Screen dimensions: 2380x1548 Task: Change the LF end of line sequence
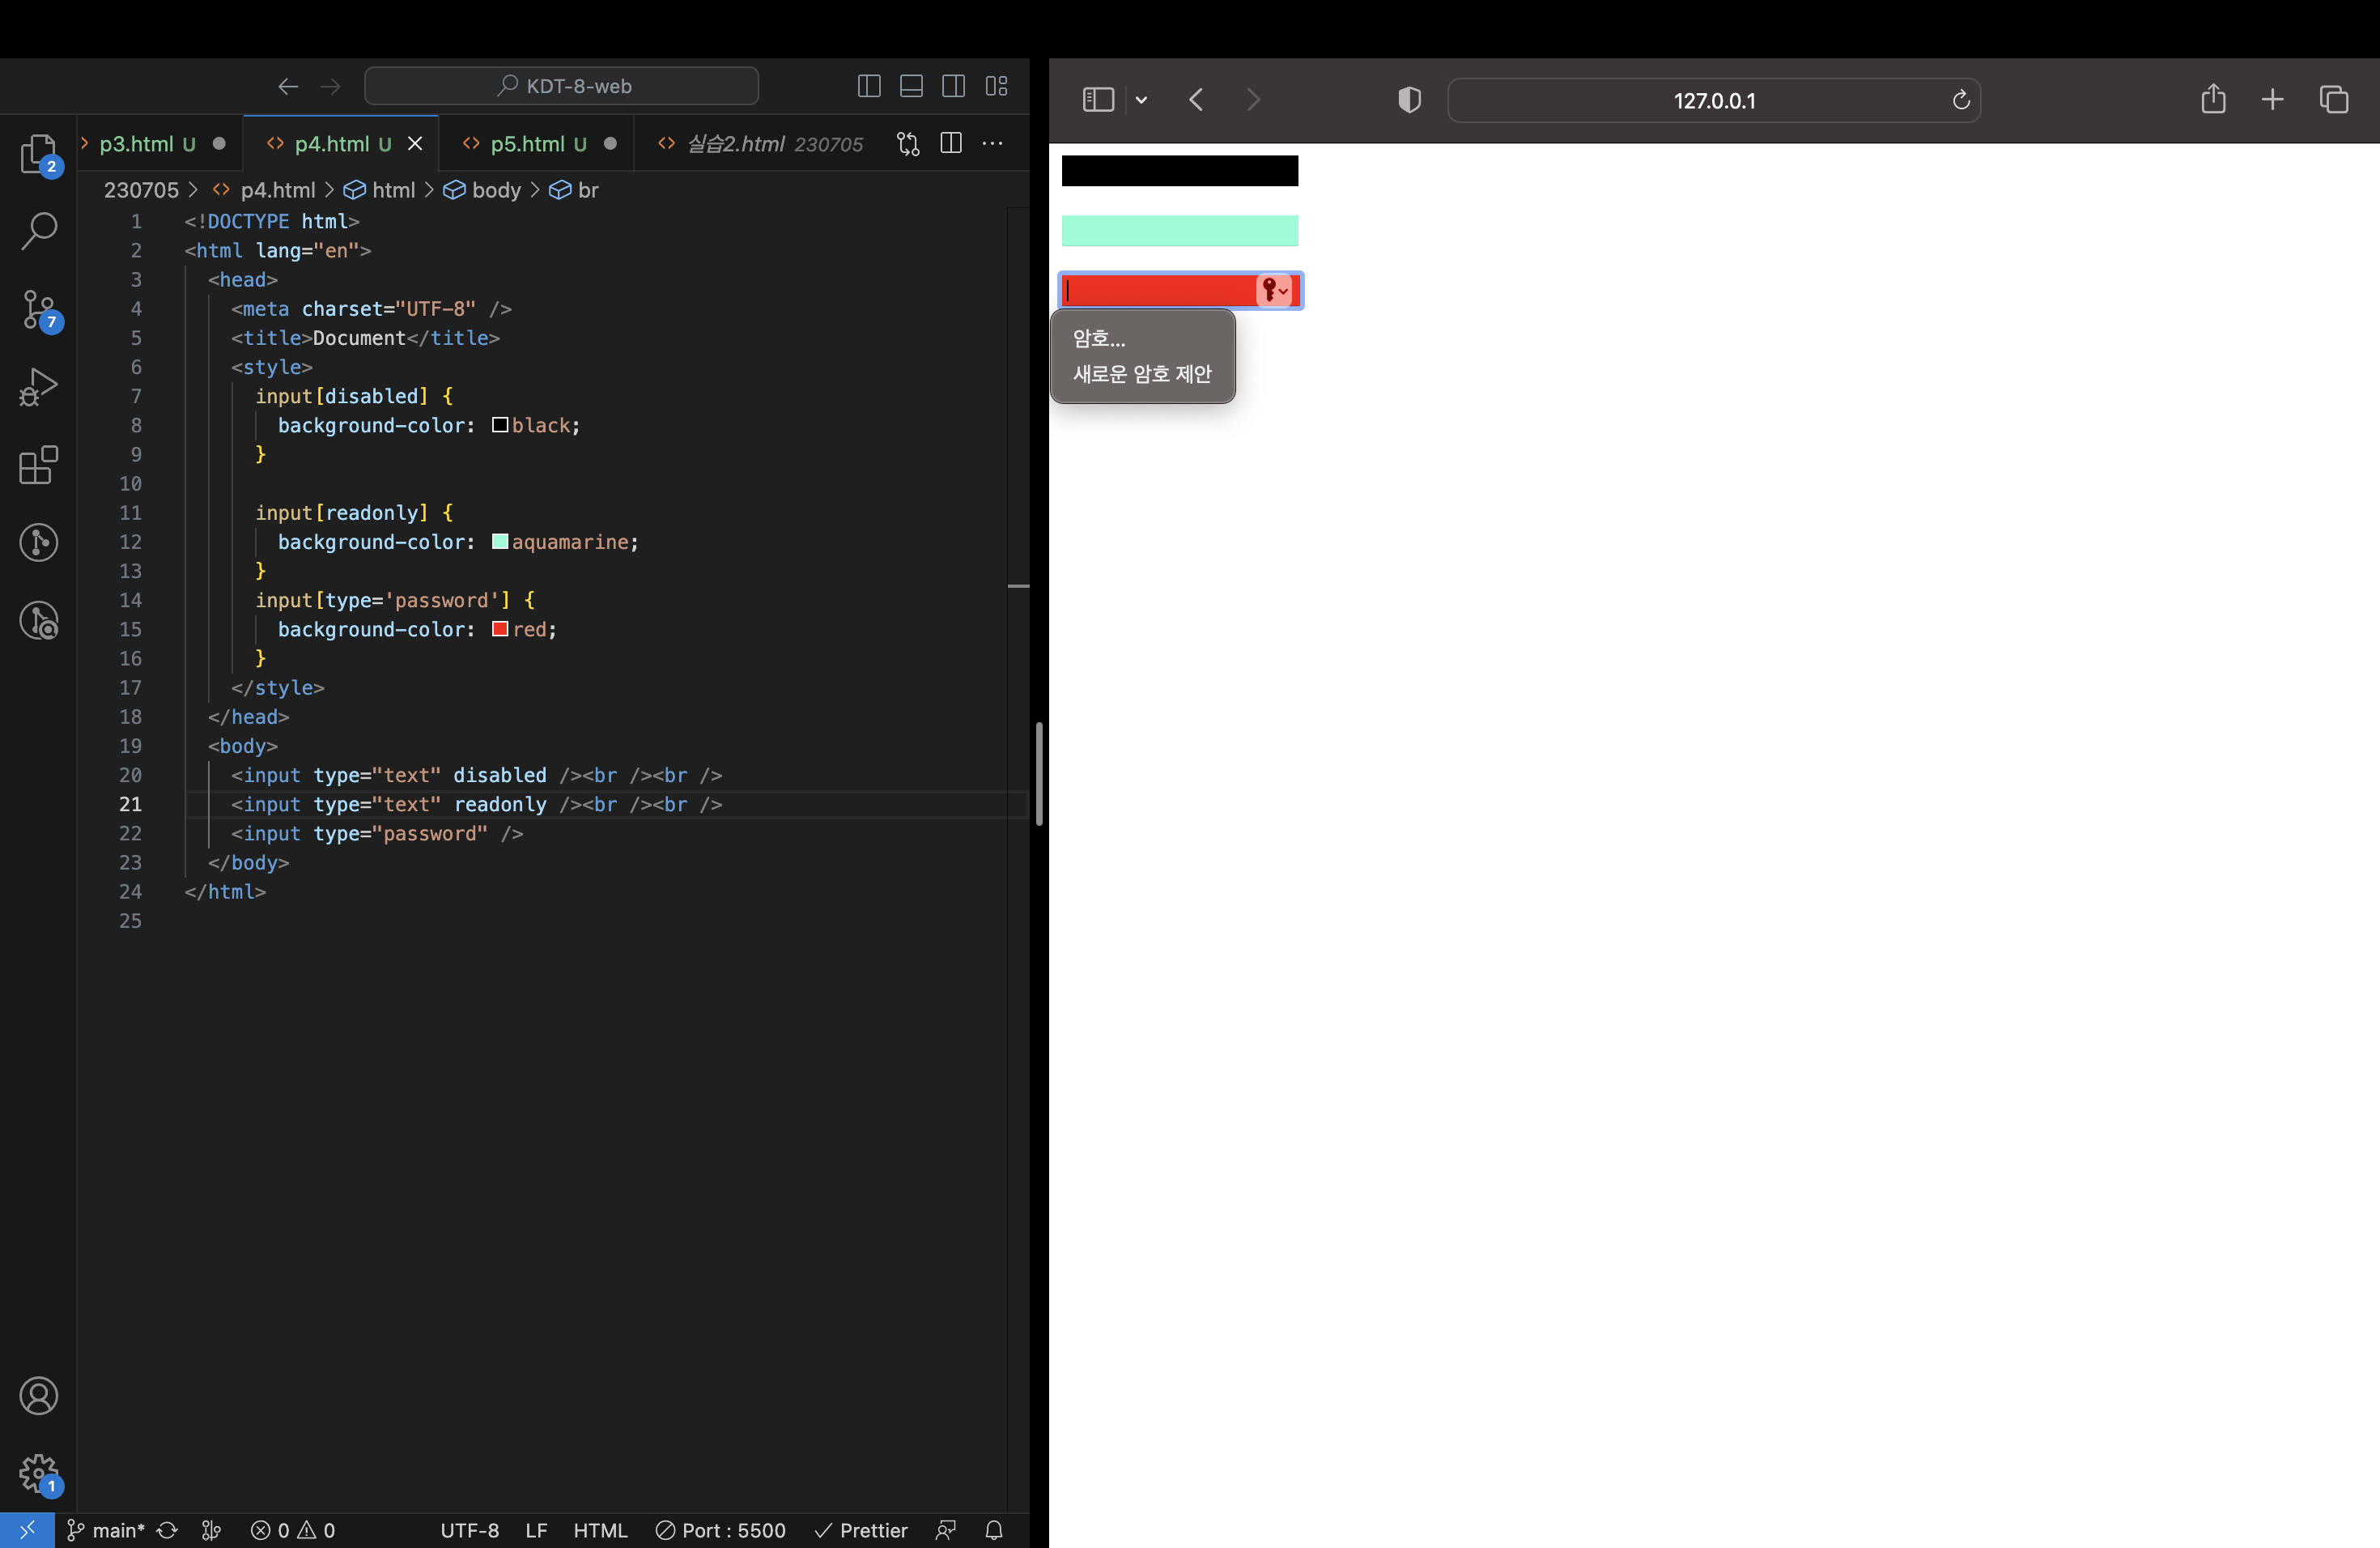(x=536, y=1530)
